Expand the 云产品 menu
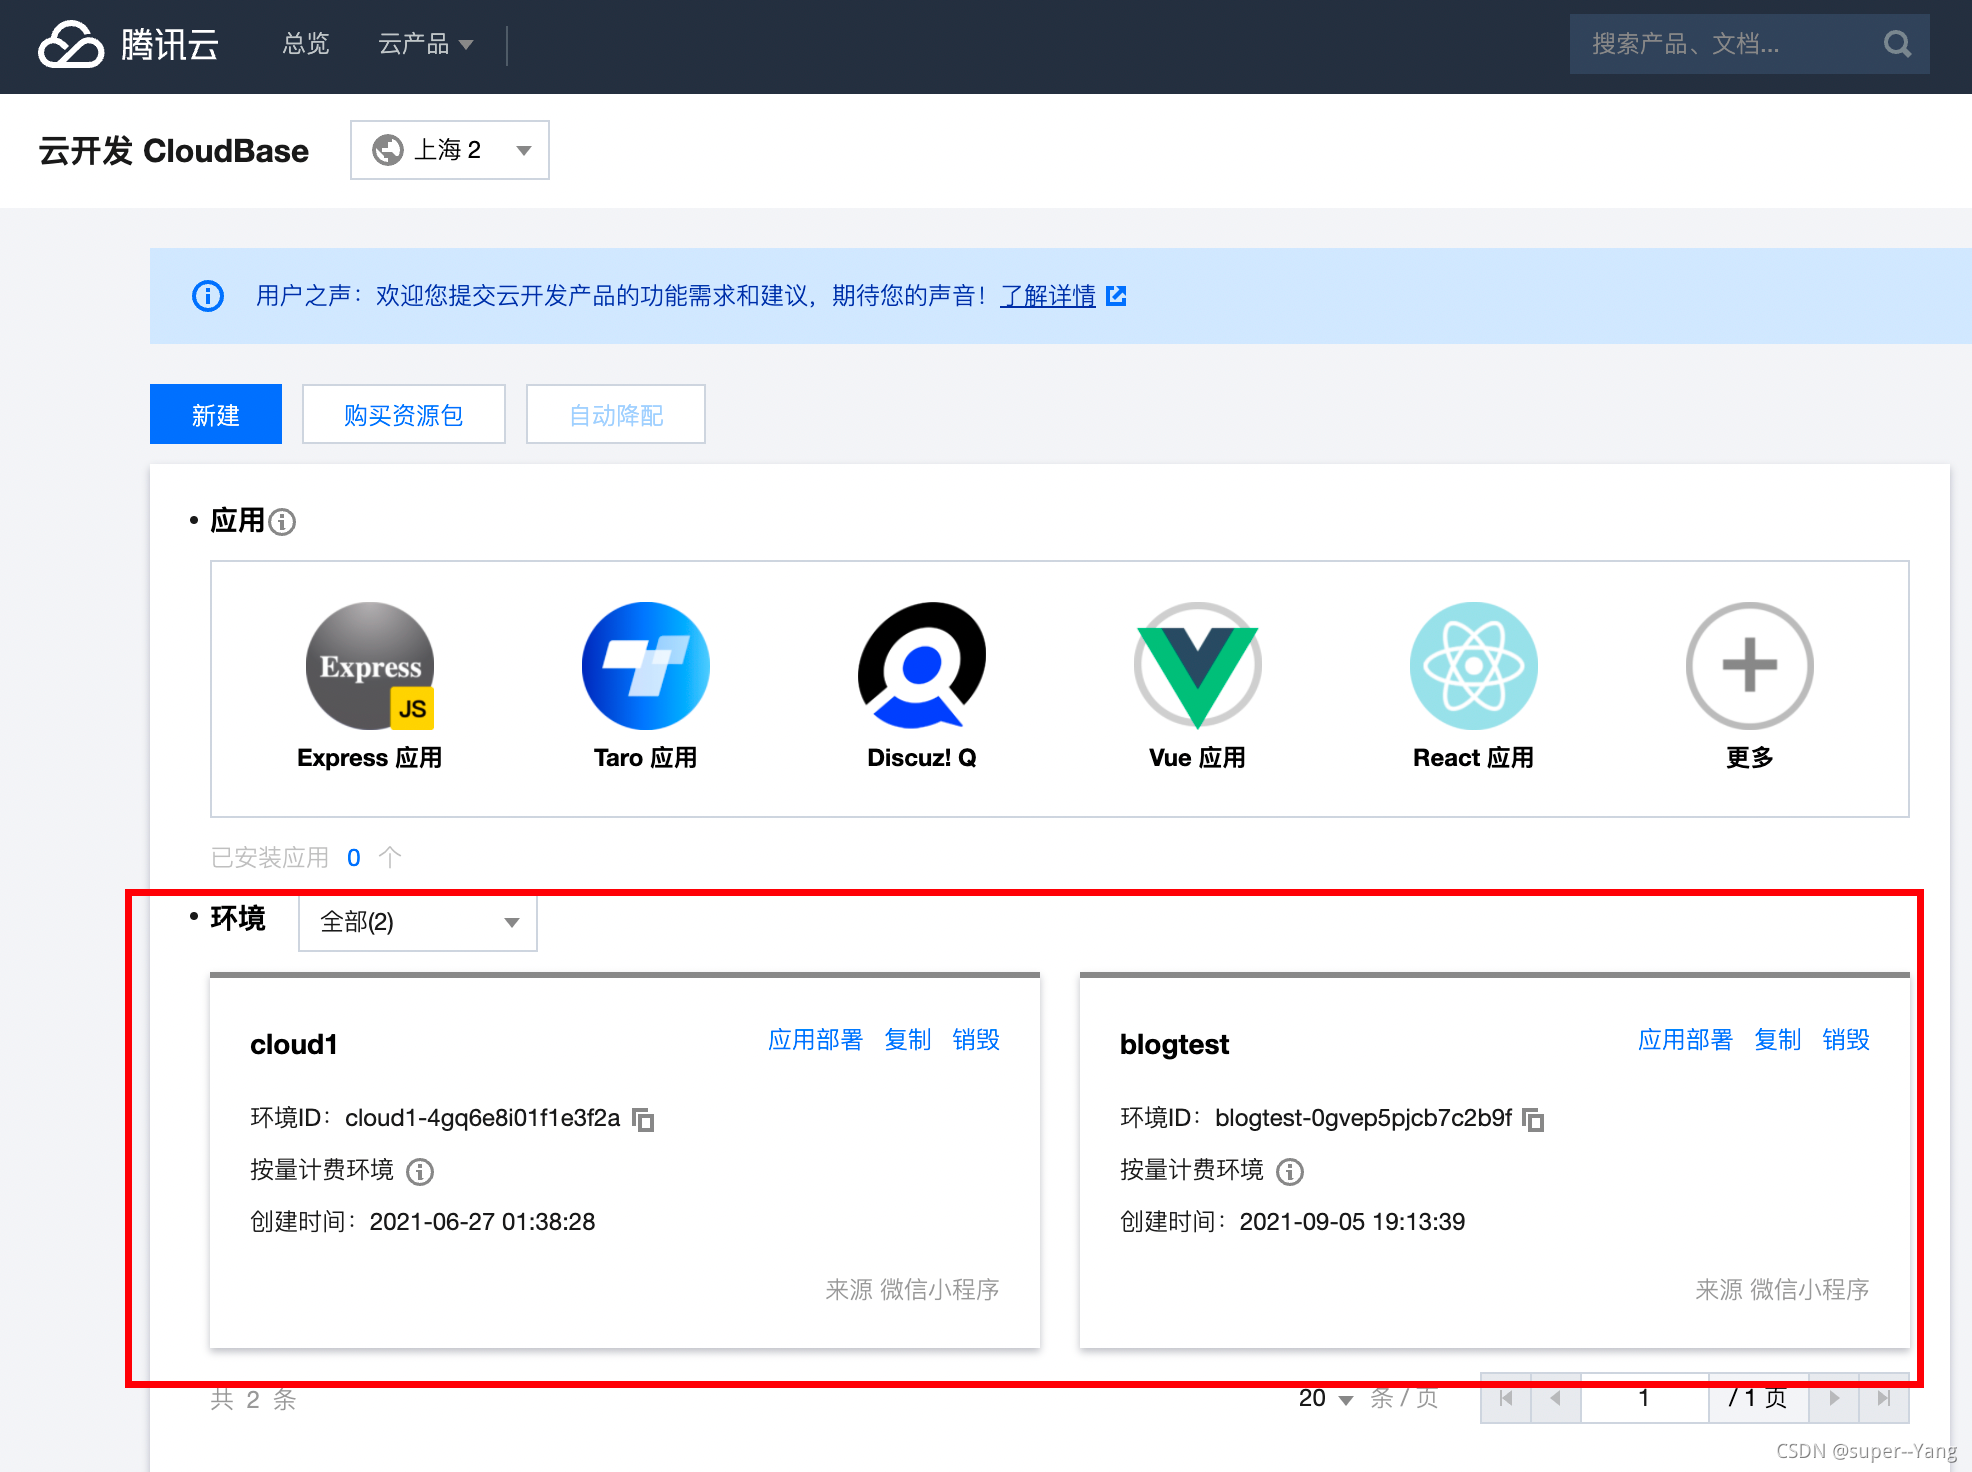1972x1472 pixels. pyautogui.click(x=425, y=44)
